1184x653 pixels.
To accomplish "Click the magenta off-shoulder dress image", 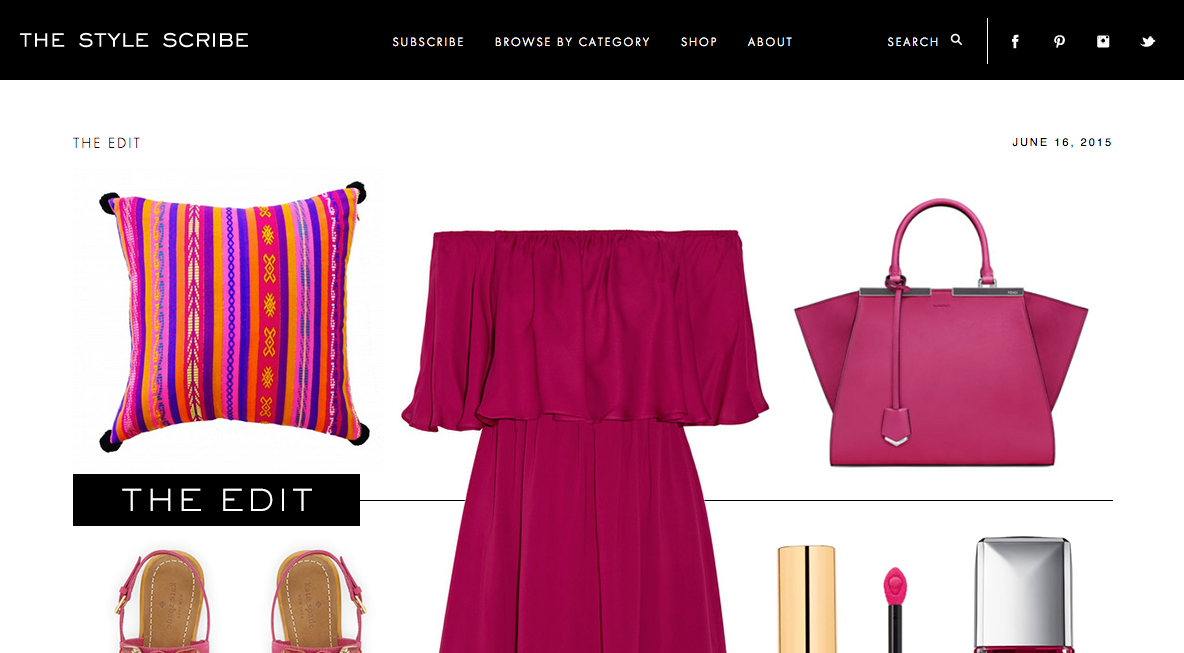I will coord(584,442).
